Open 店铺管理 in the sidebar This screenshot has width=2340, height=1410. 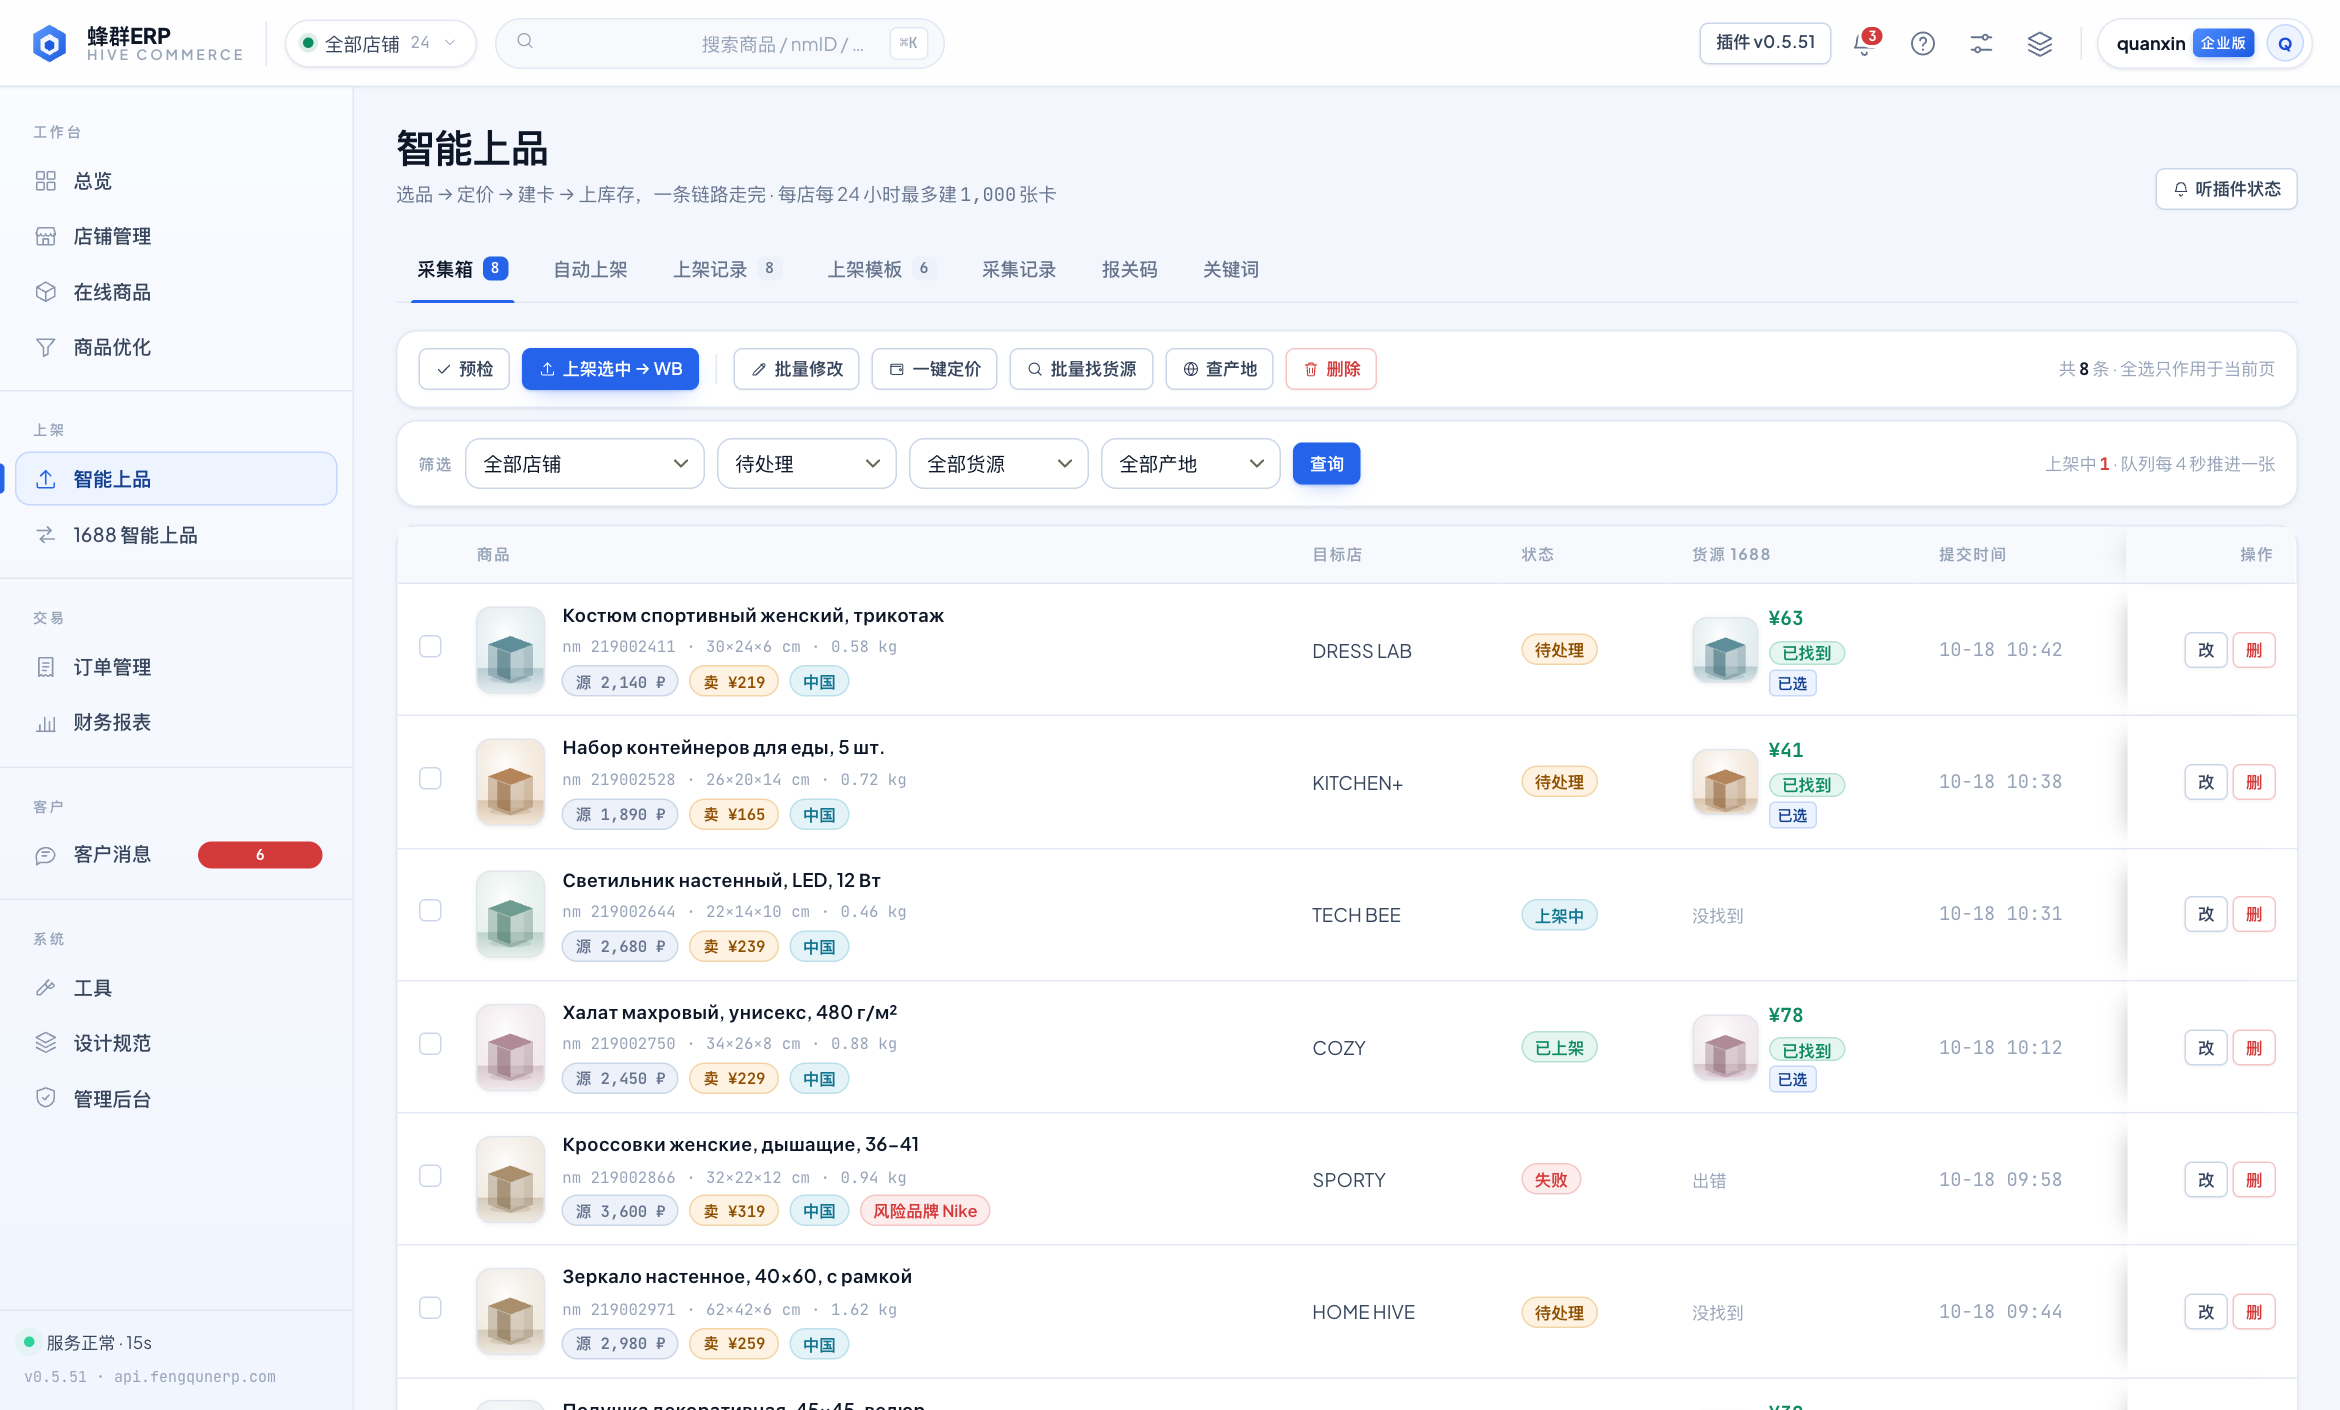coord(176,236)
